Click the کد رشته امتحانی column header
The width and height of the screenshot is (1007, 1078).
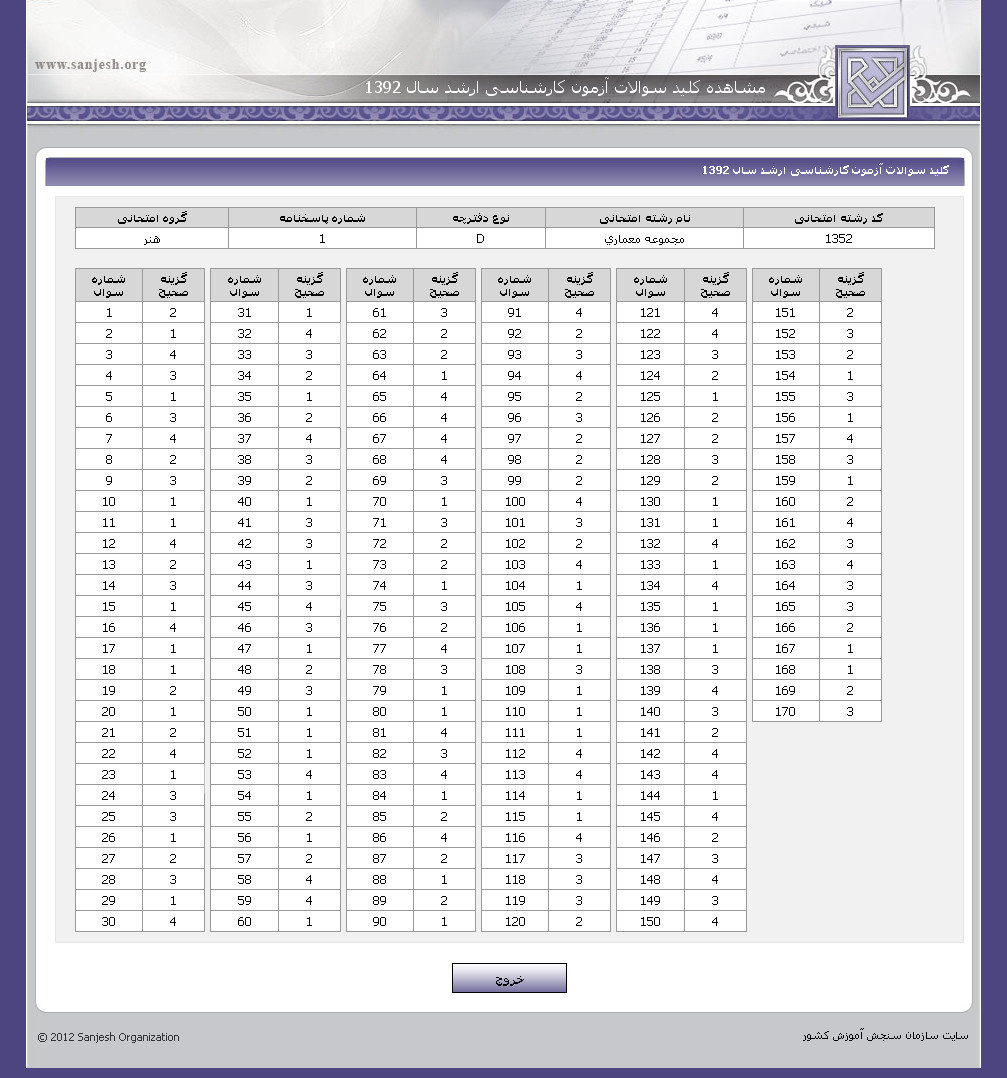[838, 218]
